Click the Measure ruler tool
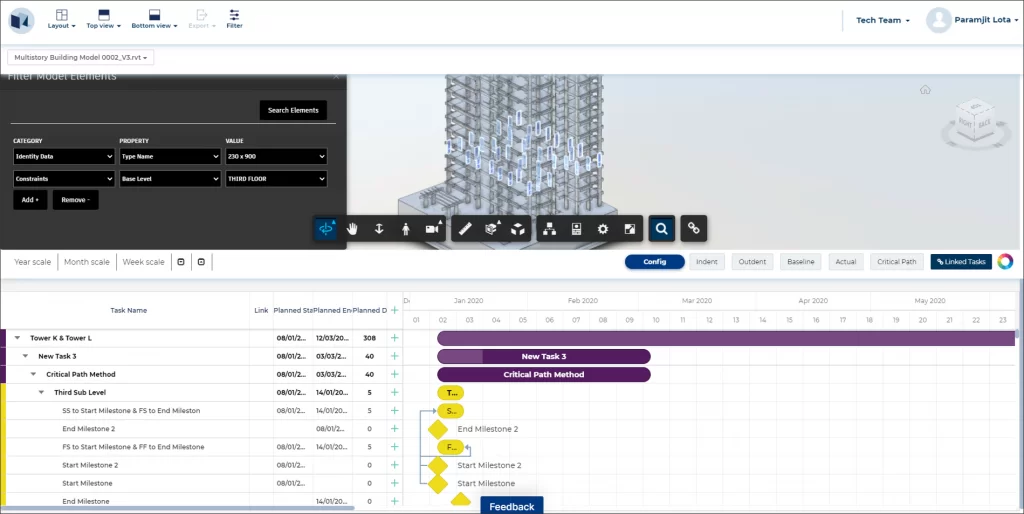1024x514 pixels. (x=464, y=229)
